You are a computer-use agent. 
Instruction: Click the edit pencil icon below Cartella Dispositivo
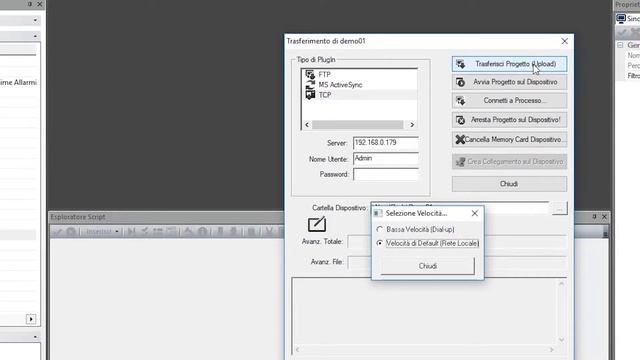(x=317, y=224)
